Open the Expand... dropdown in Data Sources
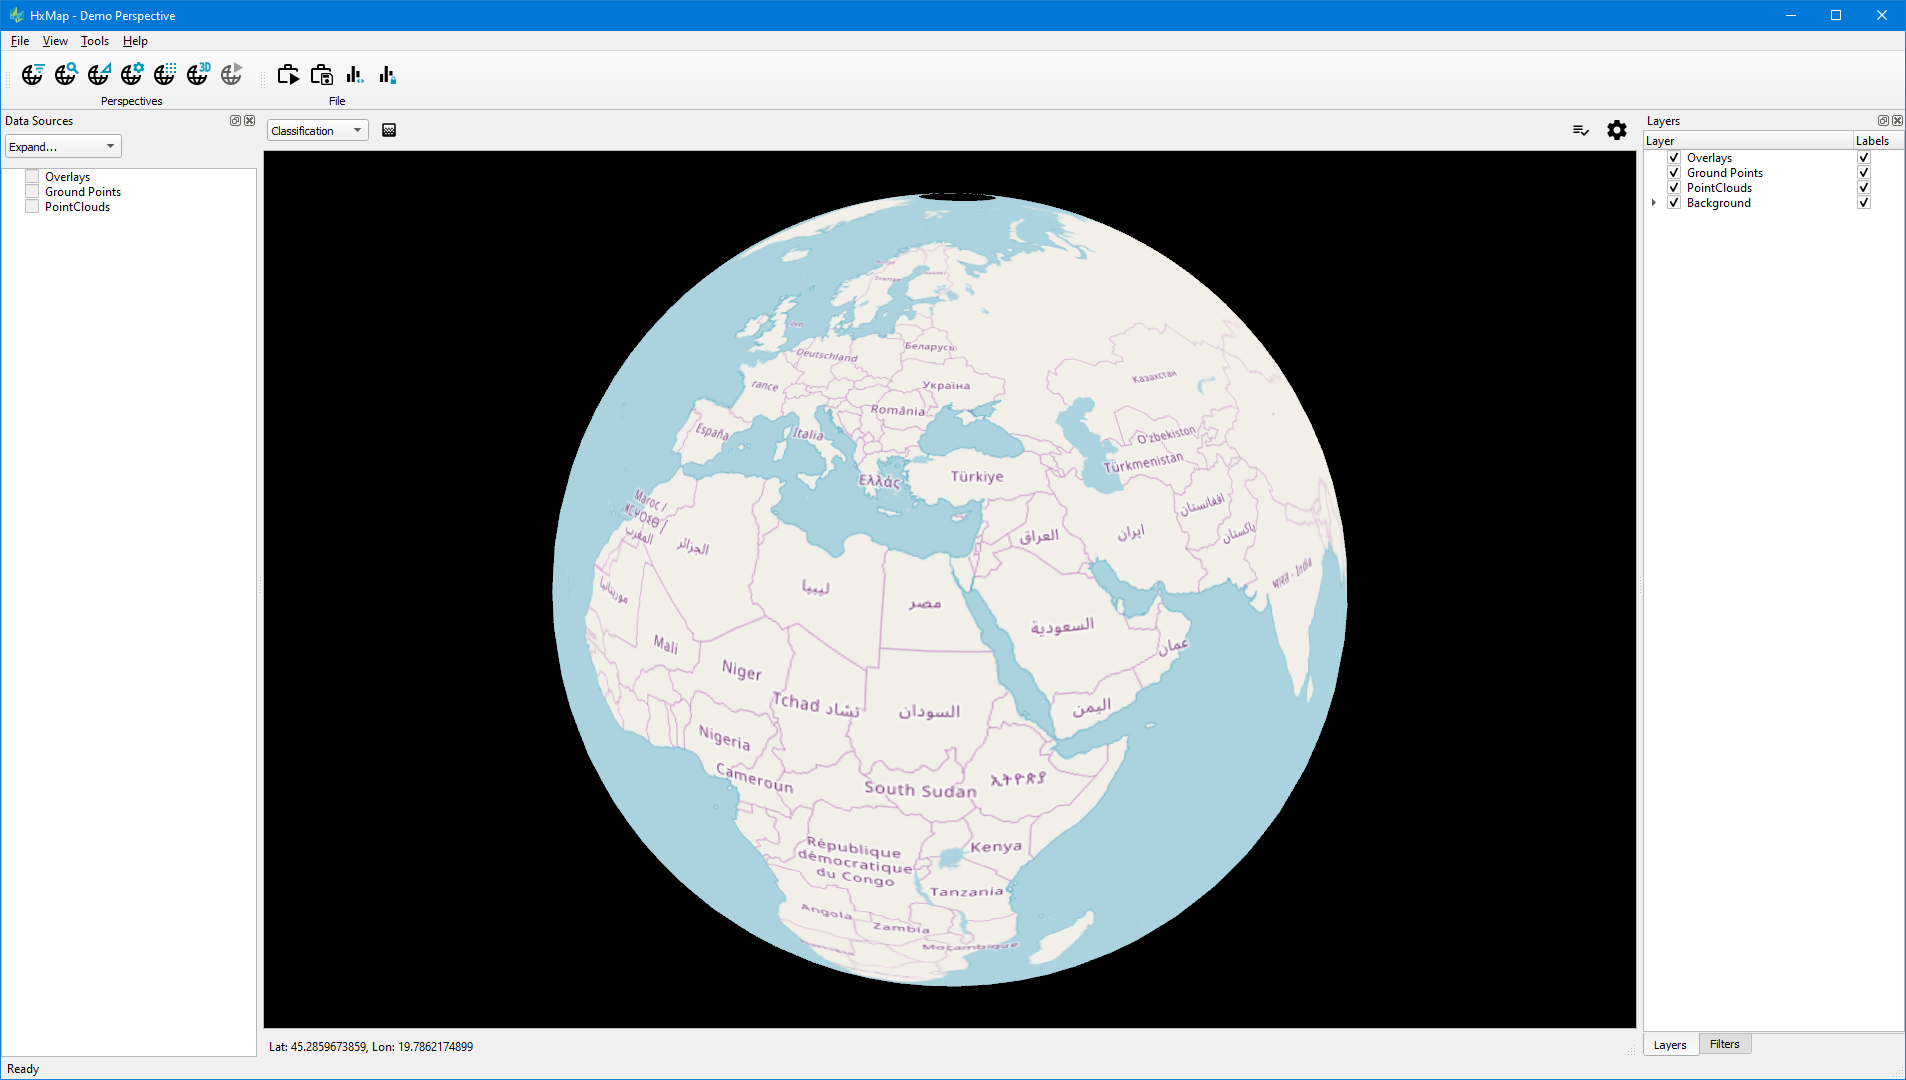Viewport: 1906px width, 1080px height. pos(62,147)
